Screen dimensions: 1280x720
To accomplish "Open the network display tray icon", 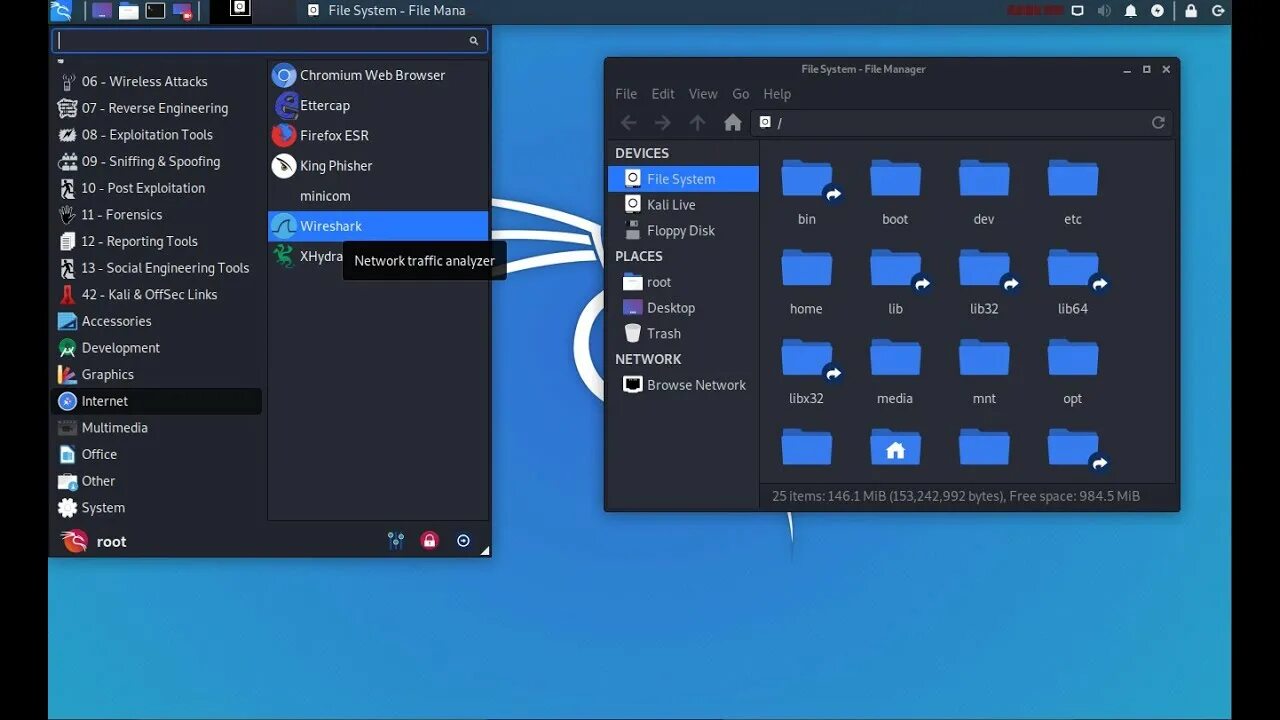I will [1077, 11].
